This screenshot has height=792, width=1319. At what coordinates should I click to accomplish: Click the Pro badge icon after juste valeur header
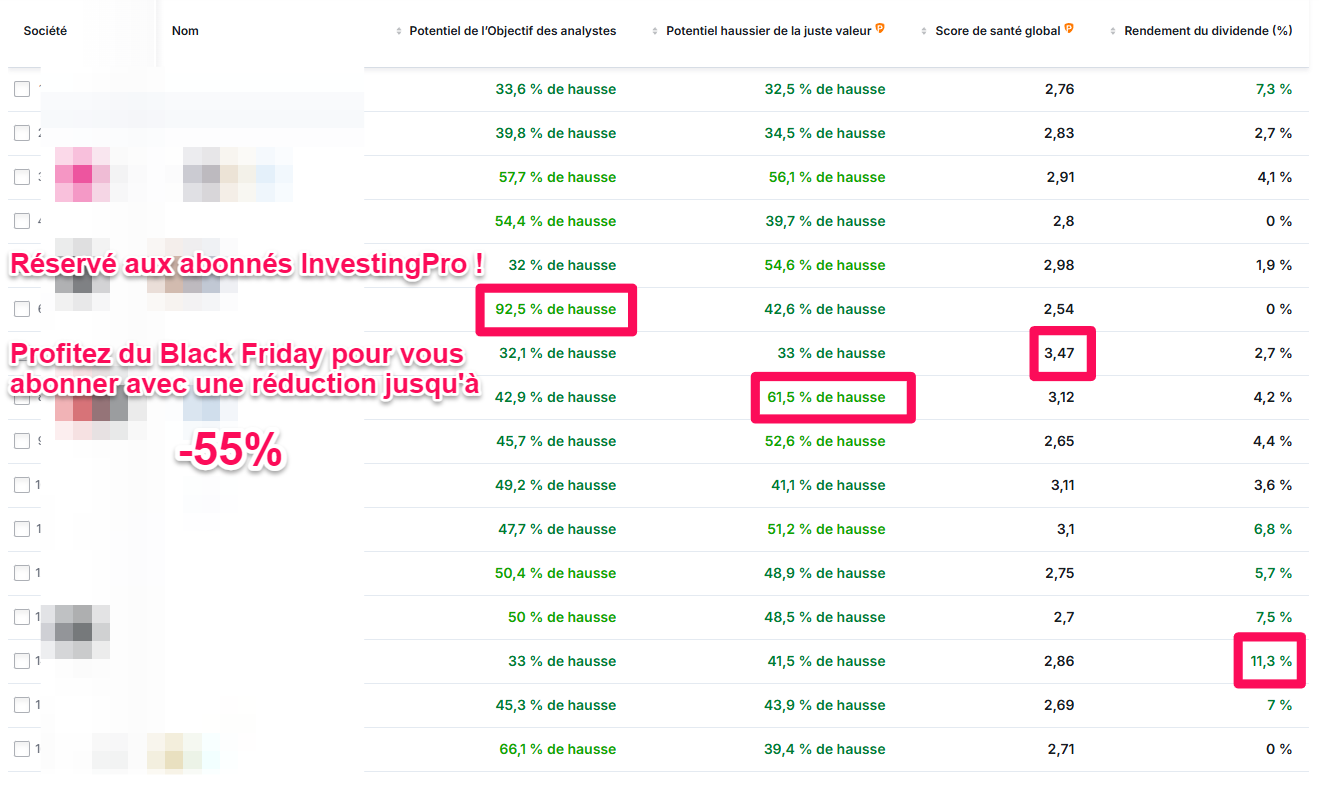click(x=880, y=29)
